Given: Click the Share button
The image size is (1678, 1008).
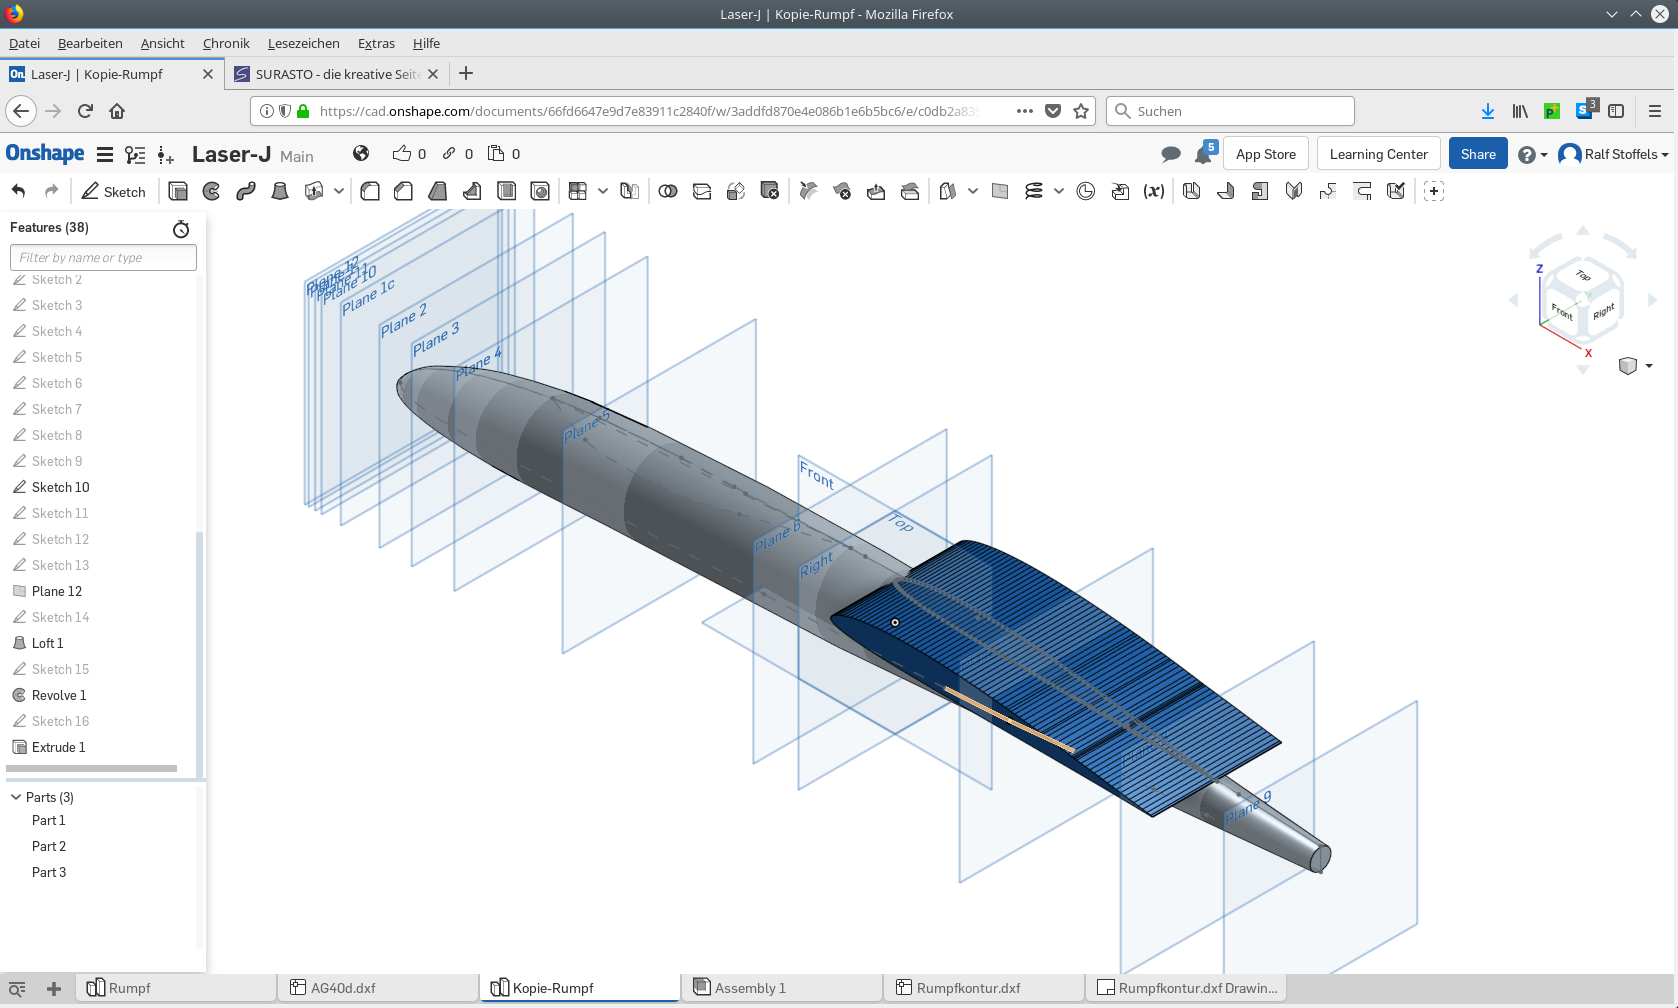Looking at the screenshot, I should [1477, 154].
